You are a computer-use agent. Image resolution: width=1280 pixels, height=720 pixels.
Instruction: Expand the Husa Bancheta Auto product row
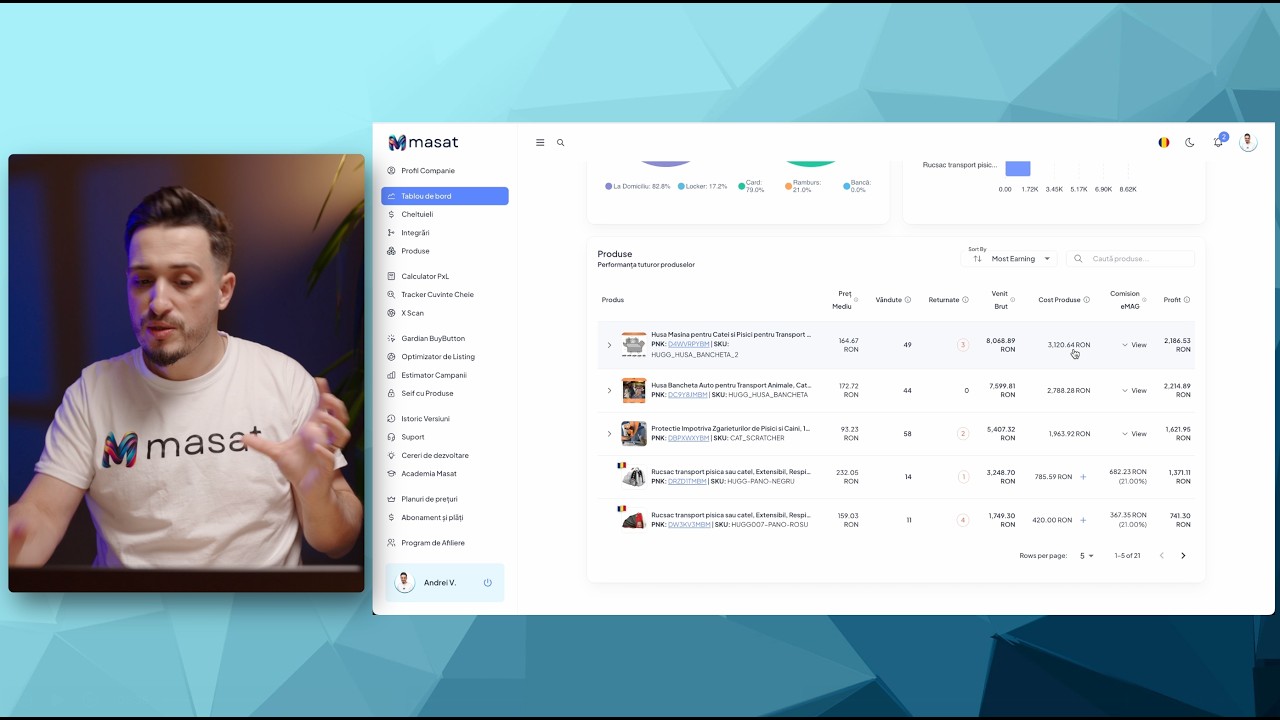(609, 390)
